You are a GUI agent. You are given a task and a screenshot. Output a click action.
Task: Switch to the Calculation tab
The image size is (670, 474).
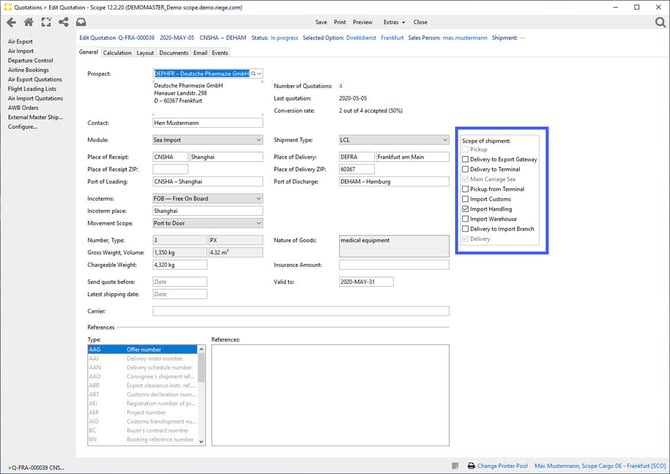pyautogui.click(x=117, y=52)
